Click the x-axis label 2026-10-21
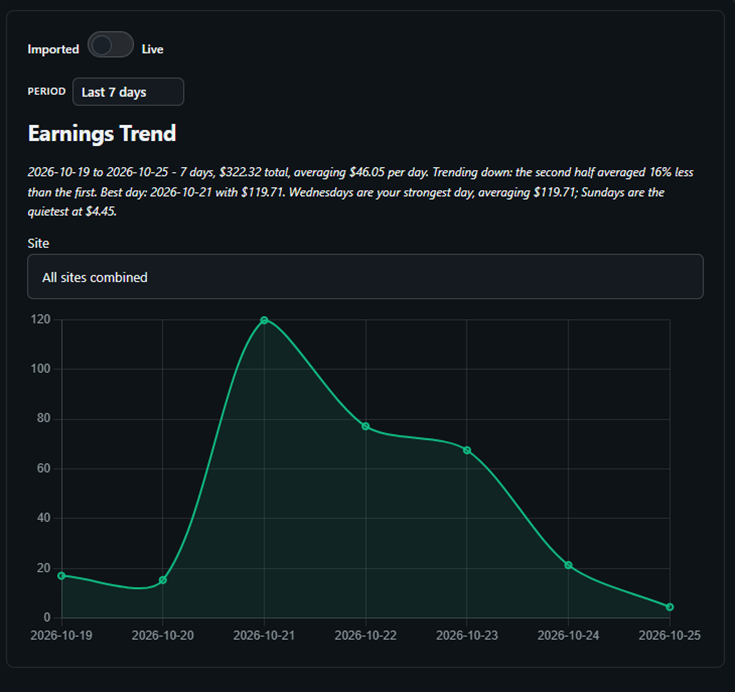Image resolution: width=735 pixels, height=692 pixels. (x=264, y=635)
